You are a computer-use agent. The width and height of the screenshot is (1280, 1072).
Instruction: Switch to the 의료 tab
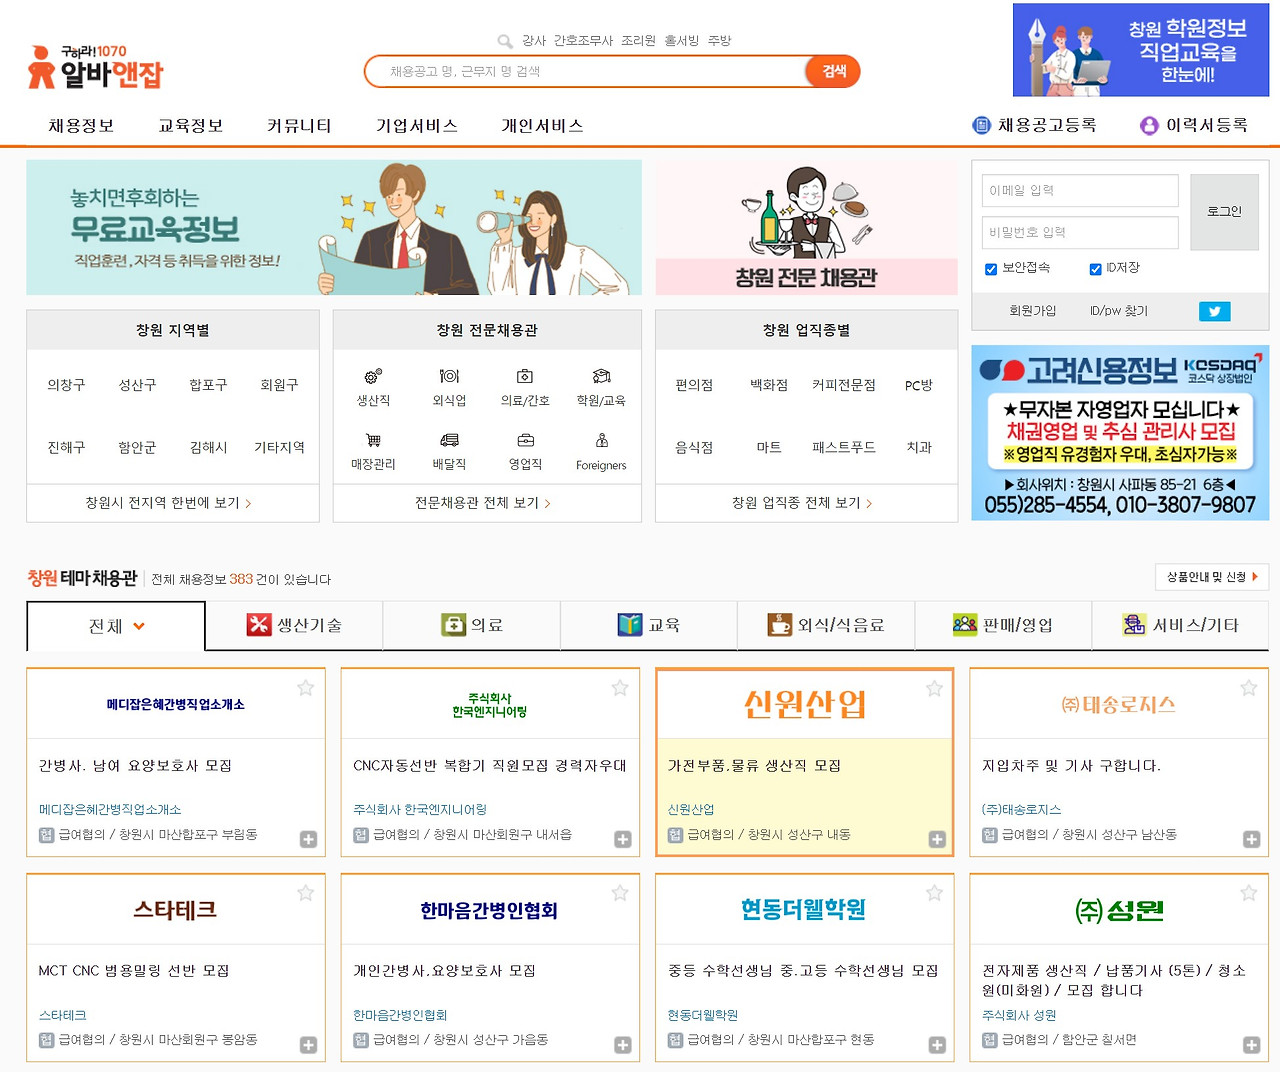(472, 625)
